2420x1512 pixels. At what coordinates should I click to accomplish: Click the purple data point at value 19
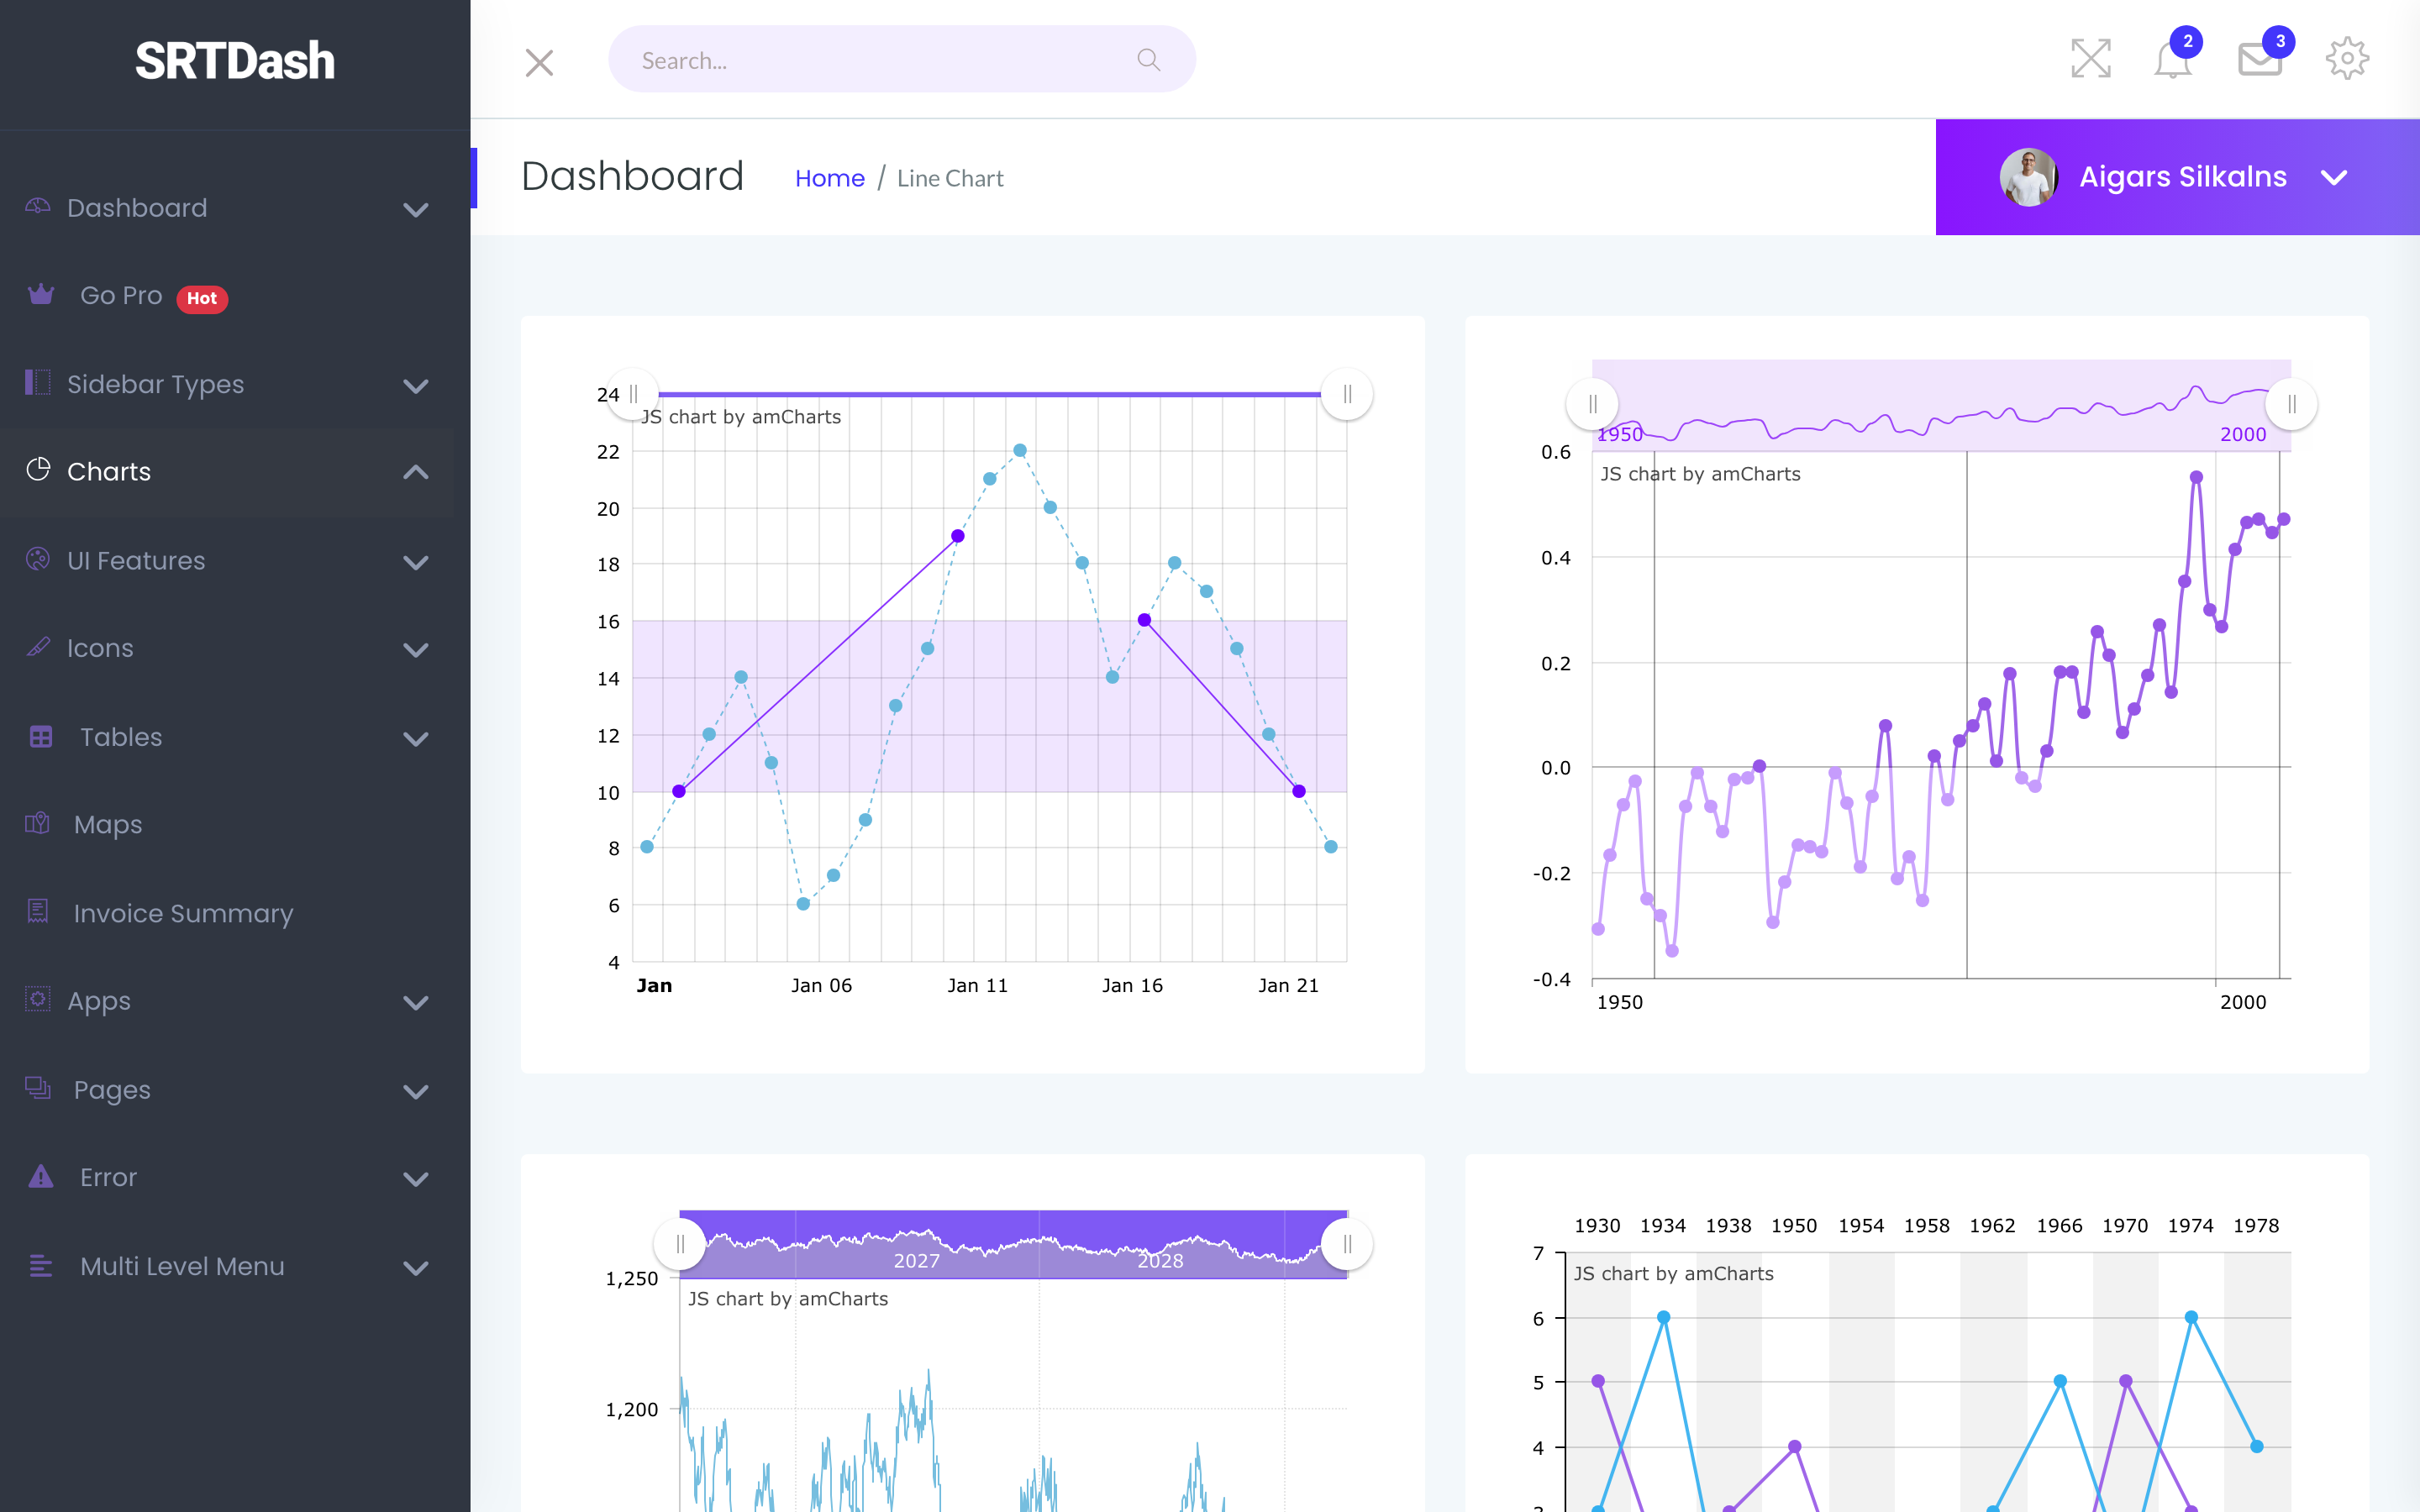tap(957, 536)
